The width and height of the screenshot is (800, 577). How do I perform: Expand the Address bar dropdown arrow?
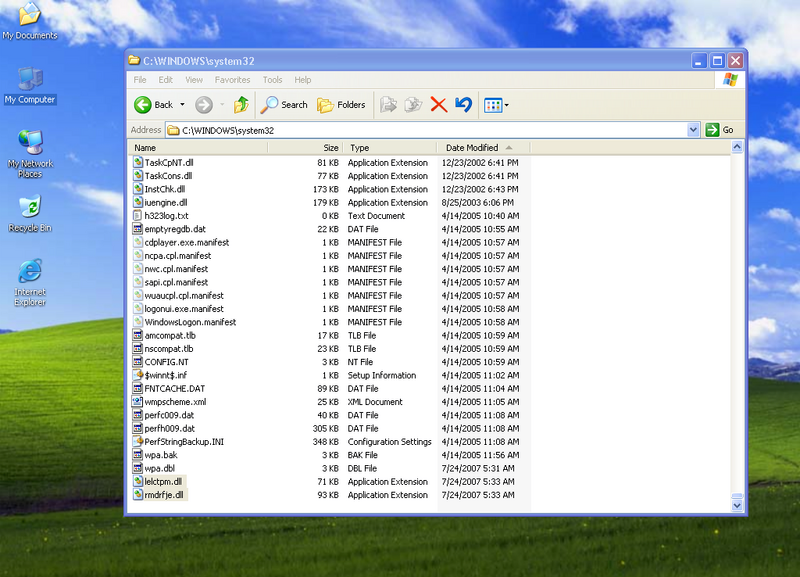(693, 130)
